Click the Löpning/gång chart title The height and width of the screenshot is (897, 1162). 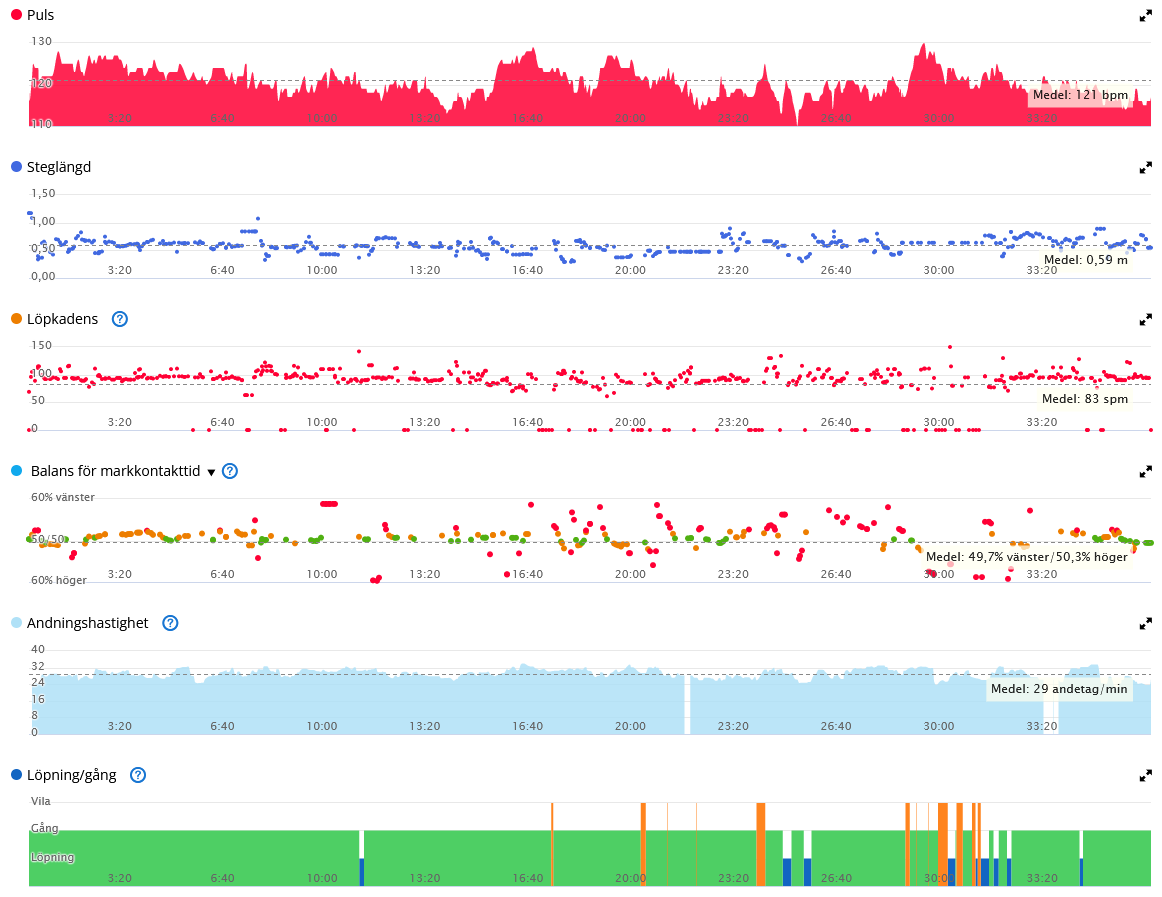click(71, 775)
